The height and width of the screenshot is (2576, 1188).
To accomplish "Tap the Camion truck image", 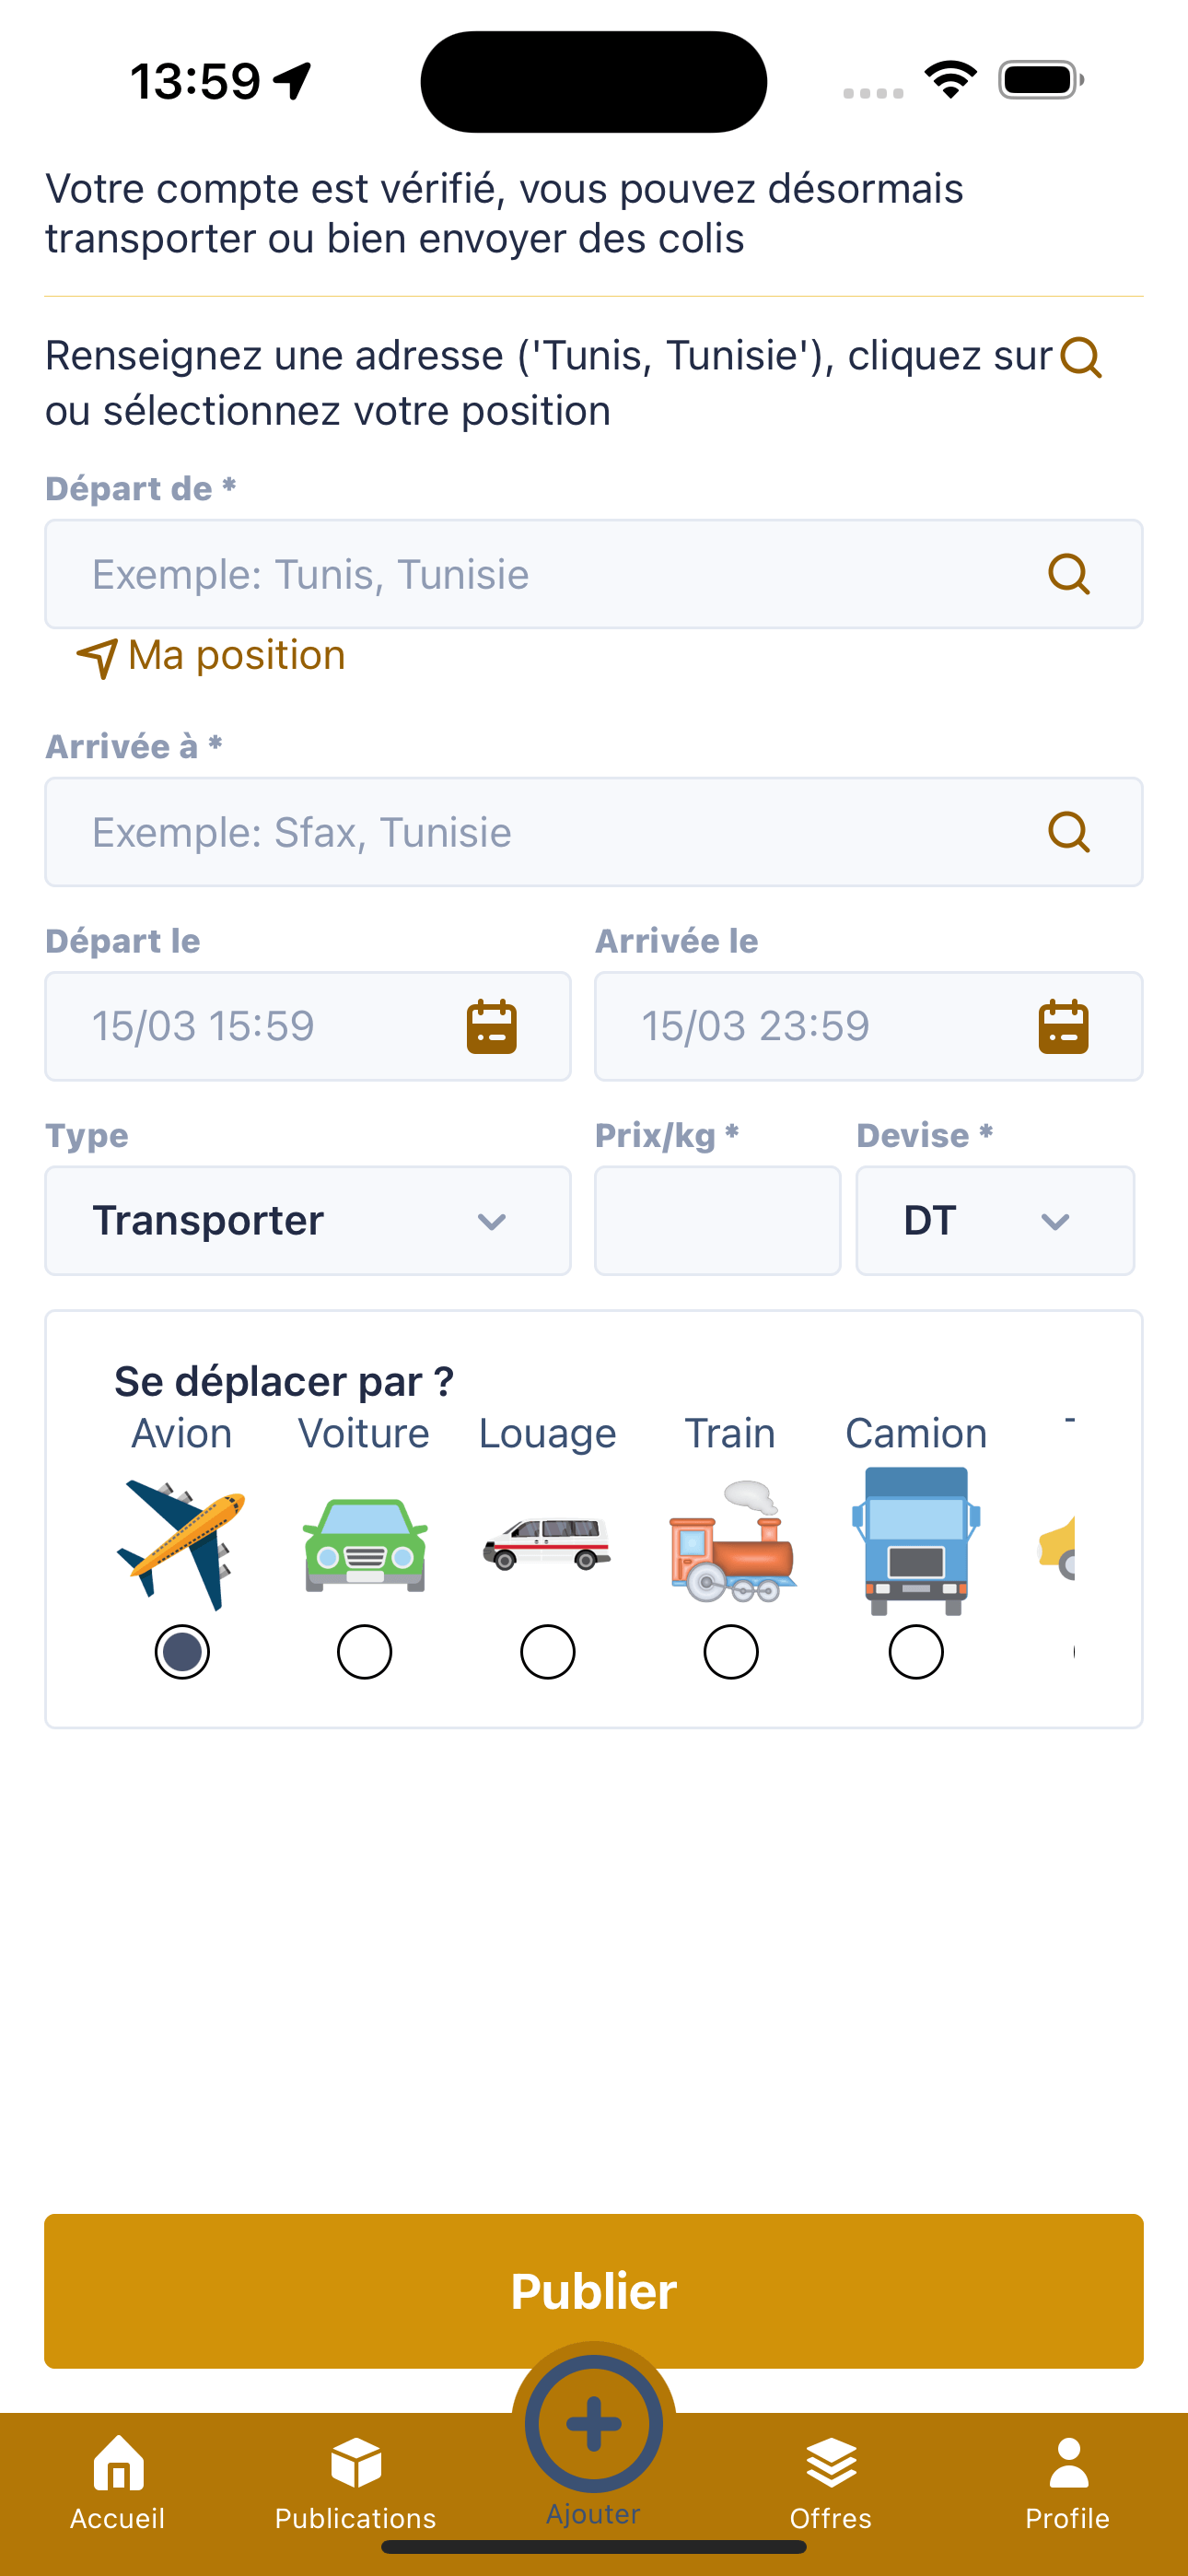I will point(916,1540).
